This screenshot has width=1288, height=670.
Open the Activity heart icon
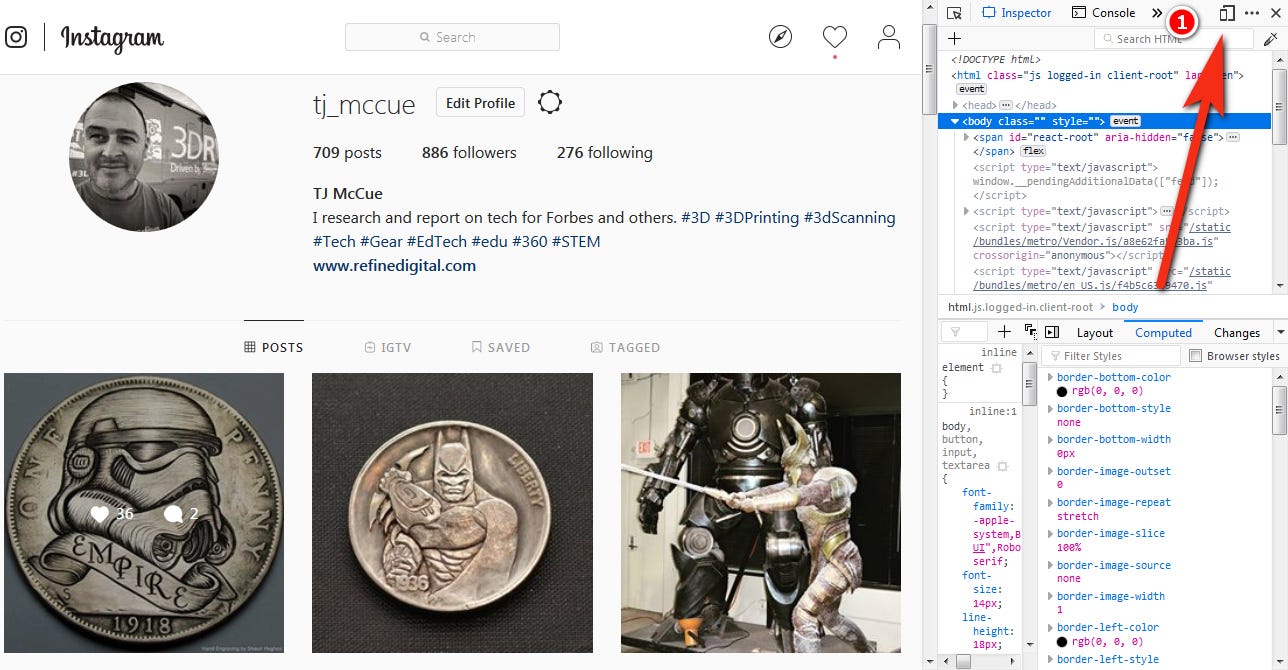pos(835,38)
